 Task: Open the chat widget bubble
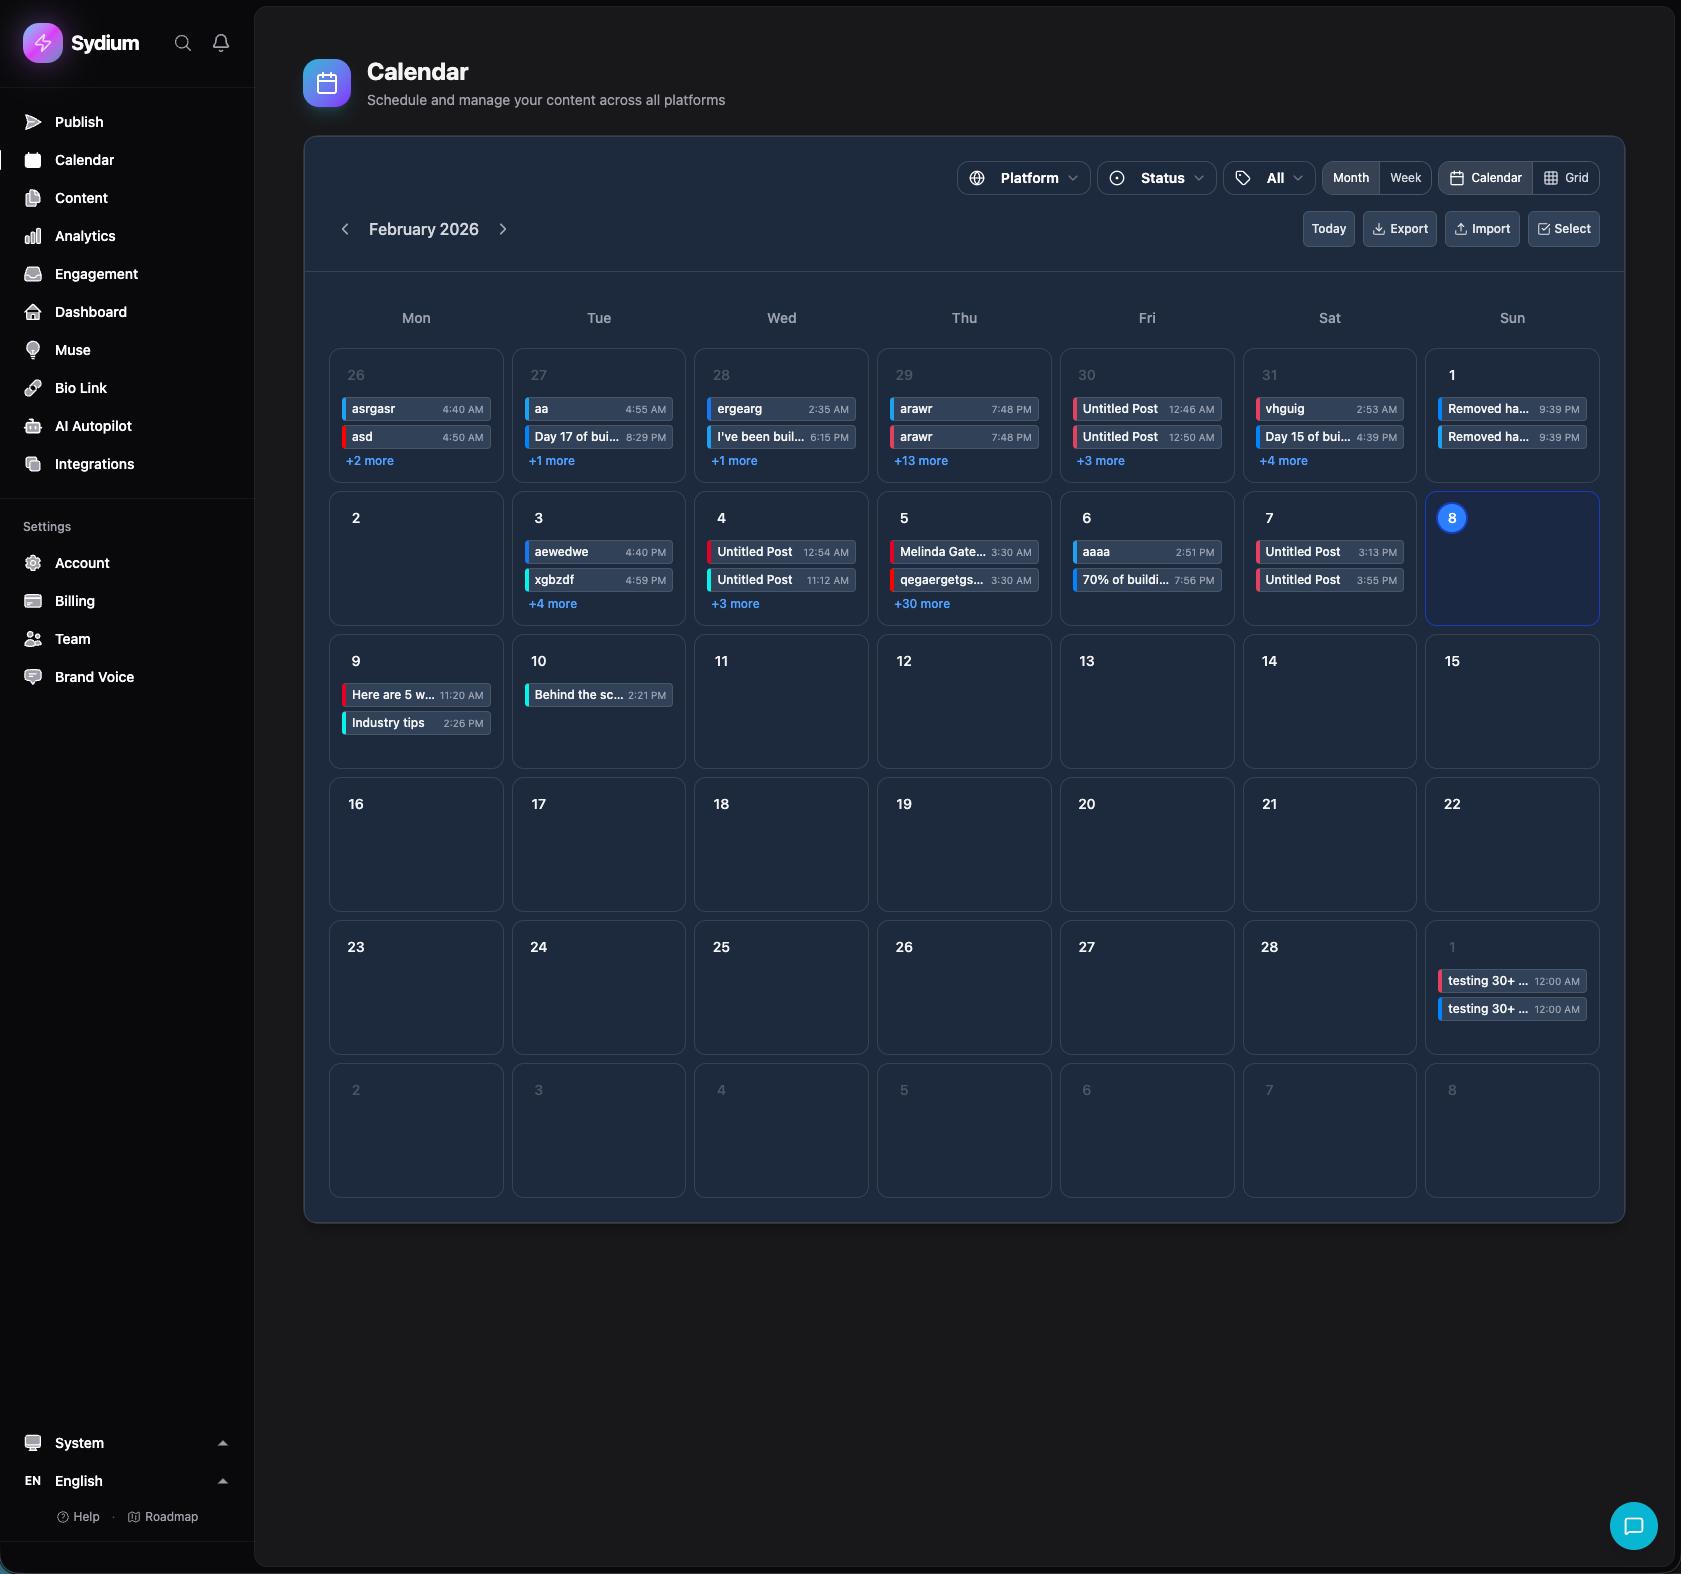point(1632,1526)
